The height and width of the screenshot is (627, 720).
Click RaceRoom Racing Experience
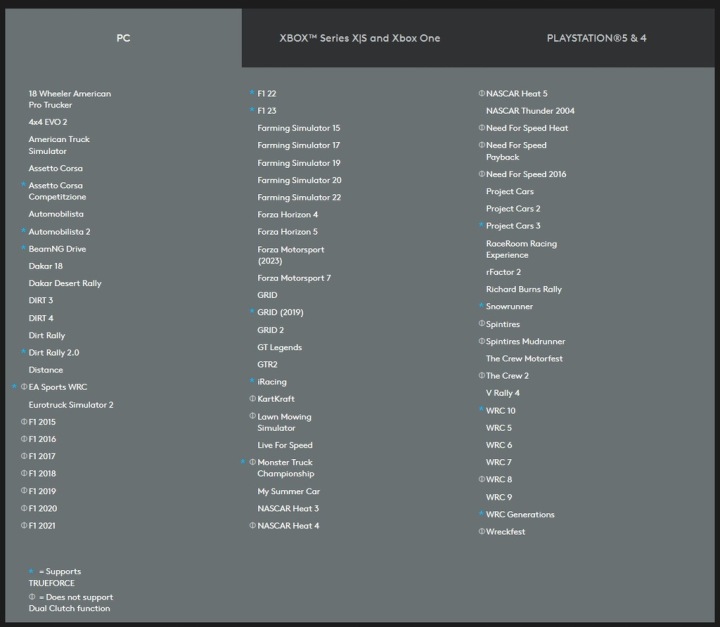[521, 249]
